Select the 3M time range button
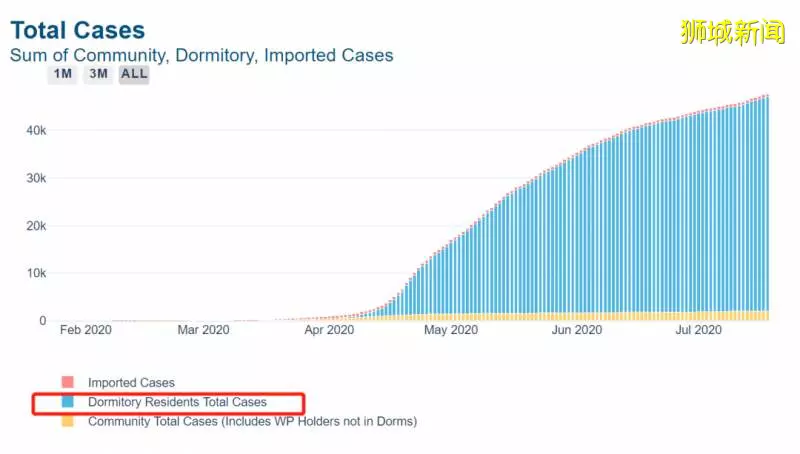 click(x=98, y=74)
